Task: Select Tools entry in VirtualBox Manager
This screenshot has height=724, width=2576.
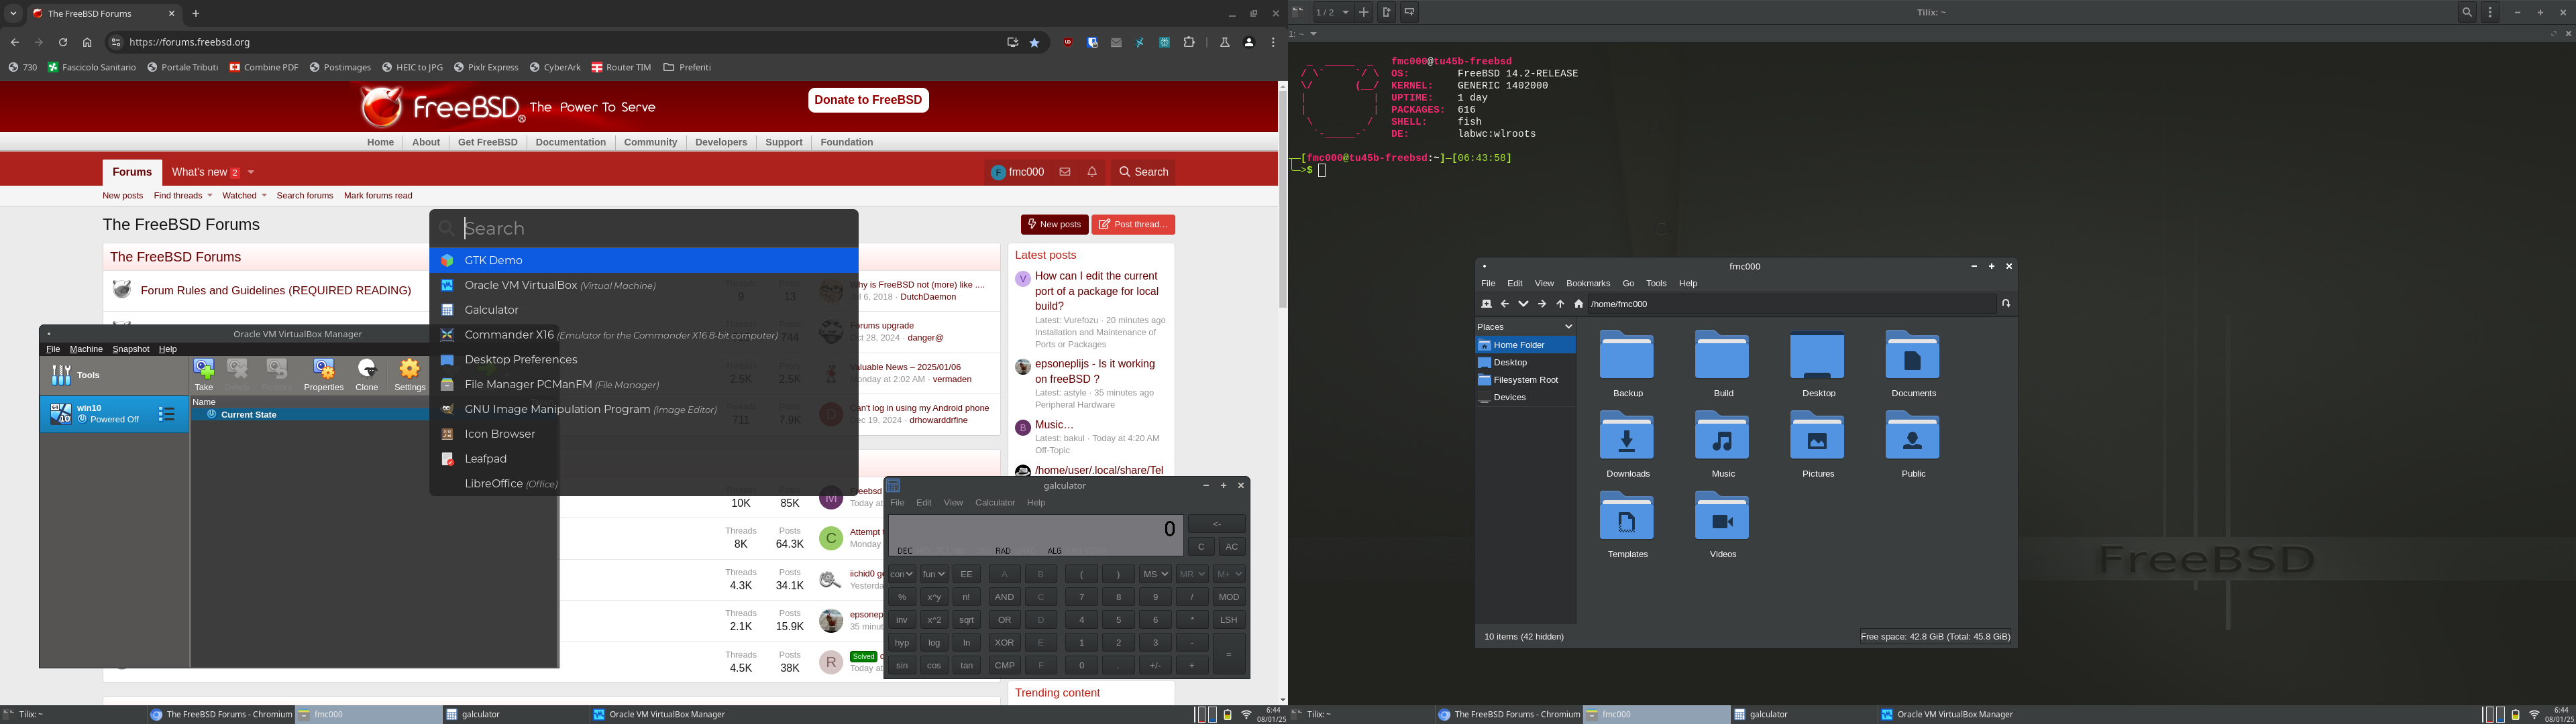Action: click(114, 375)
